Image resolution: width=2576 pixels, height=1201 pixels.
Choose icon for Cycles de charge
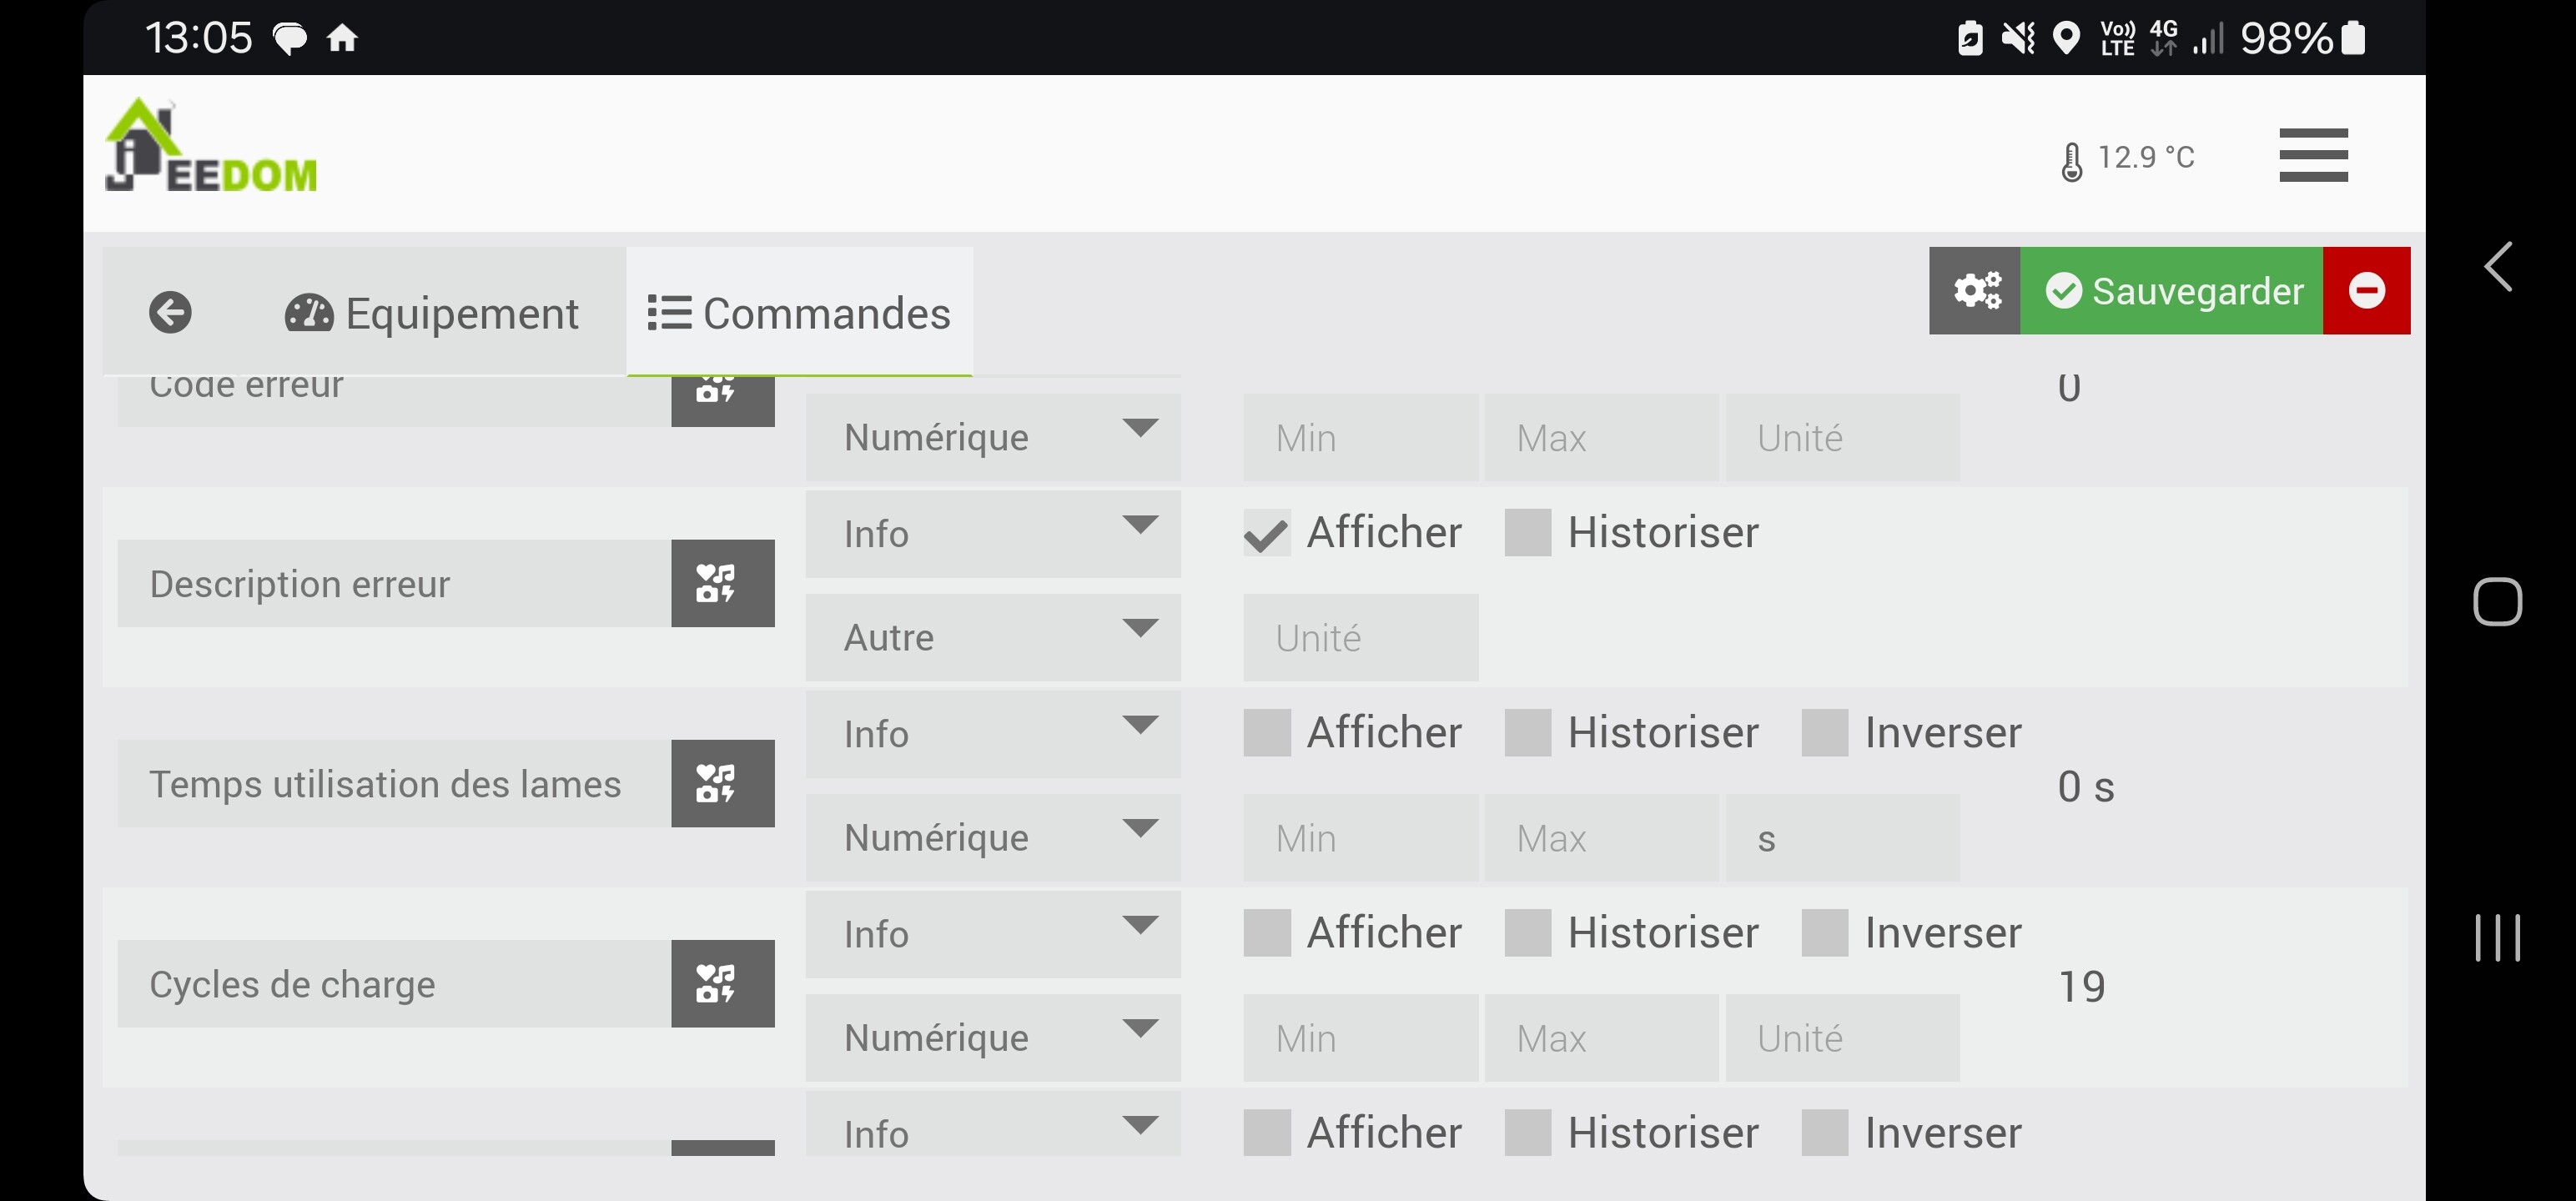coord(722,983)
